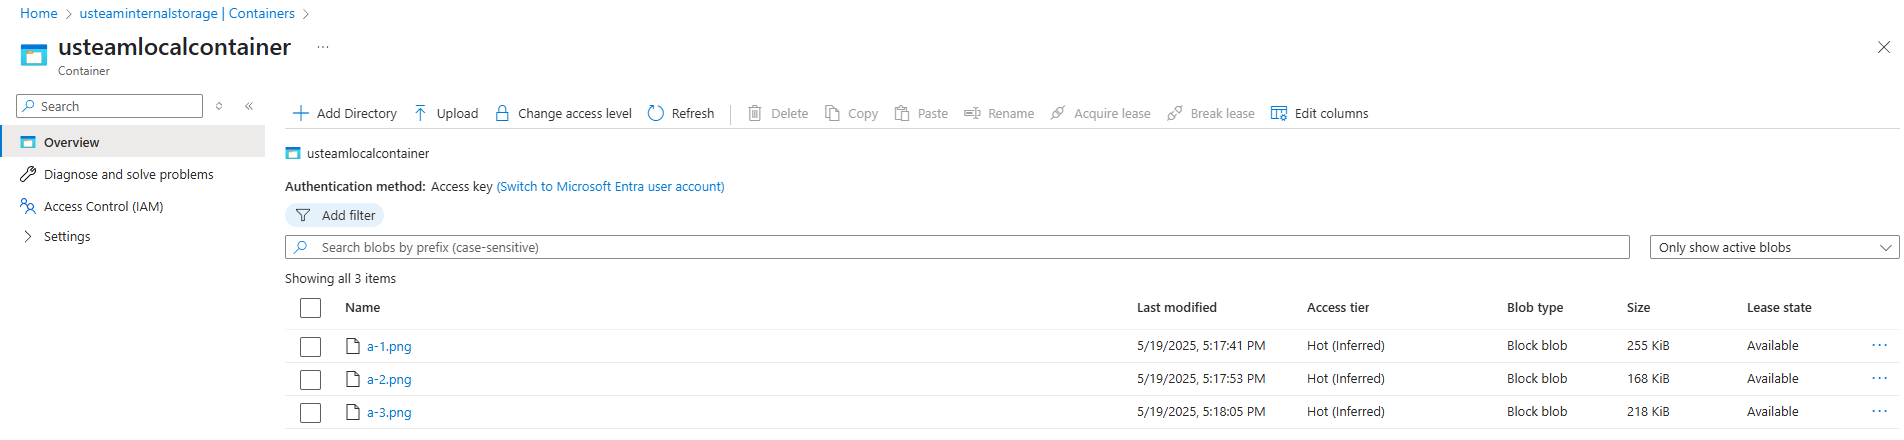This screenshot has height=440, width=1904.
Task: Open the ellipsis menu for a-2.png row
Action: click(x=1880, y=378)
